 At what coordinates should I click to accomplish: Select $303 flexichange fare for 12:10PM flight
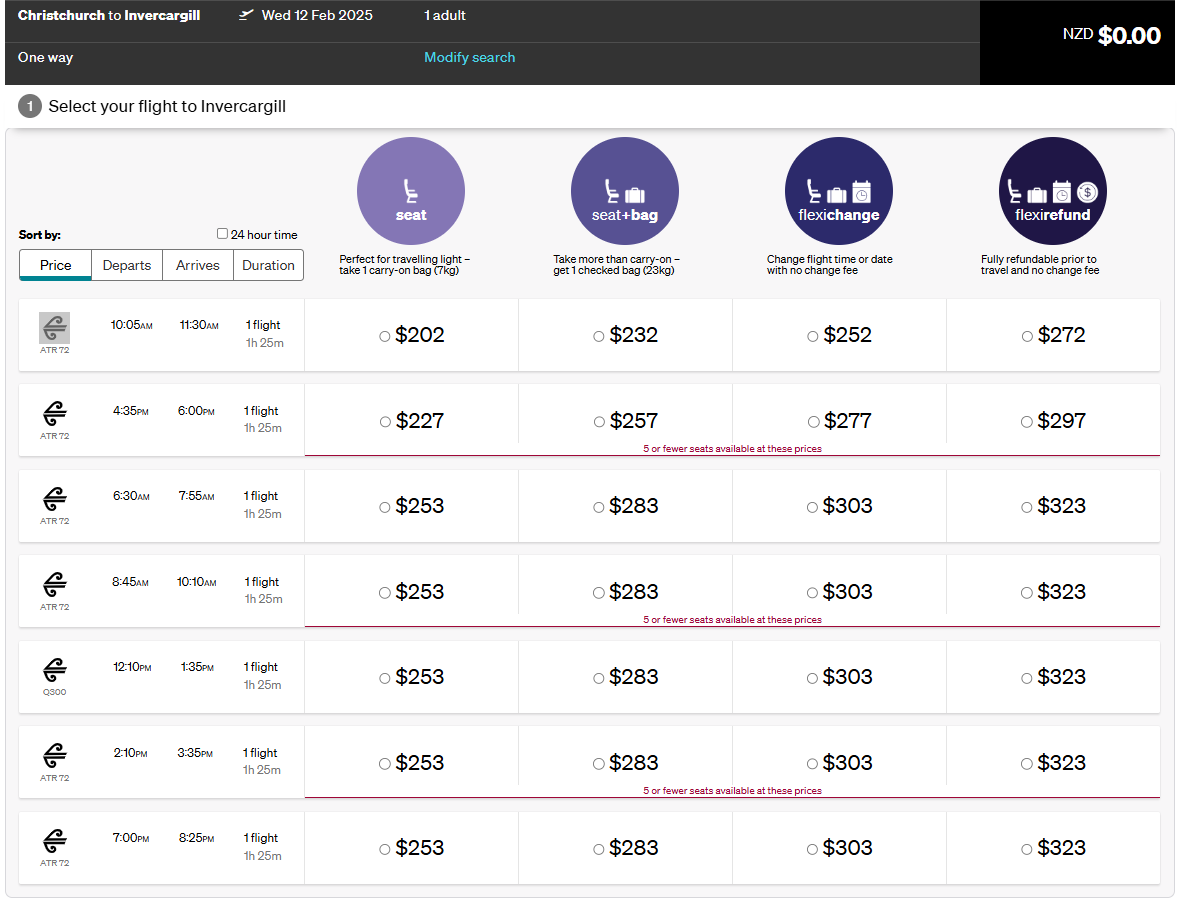pos(812,679)
